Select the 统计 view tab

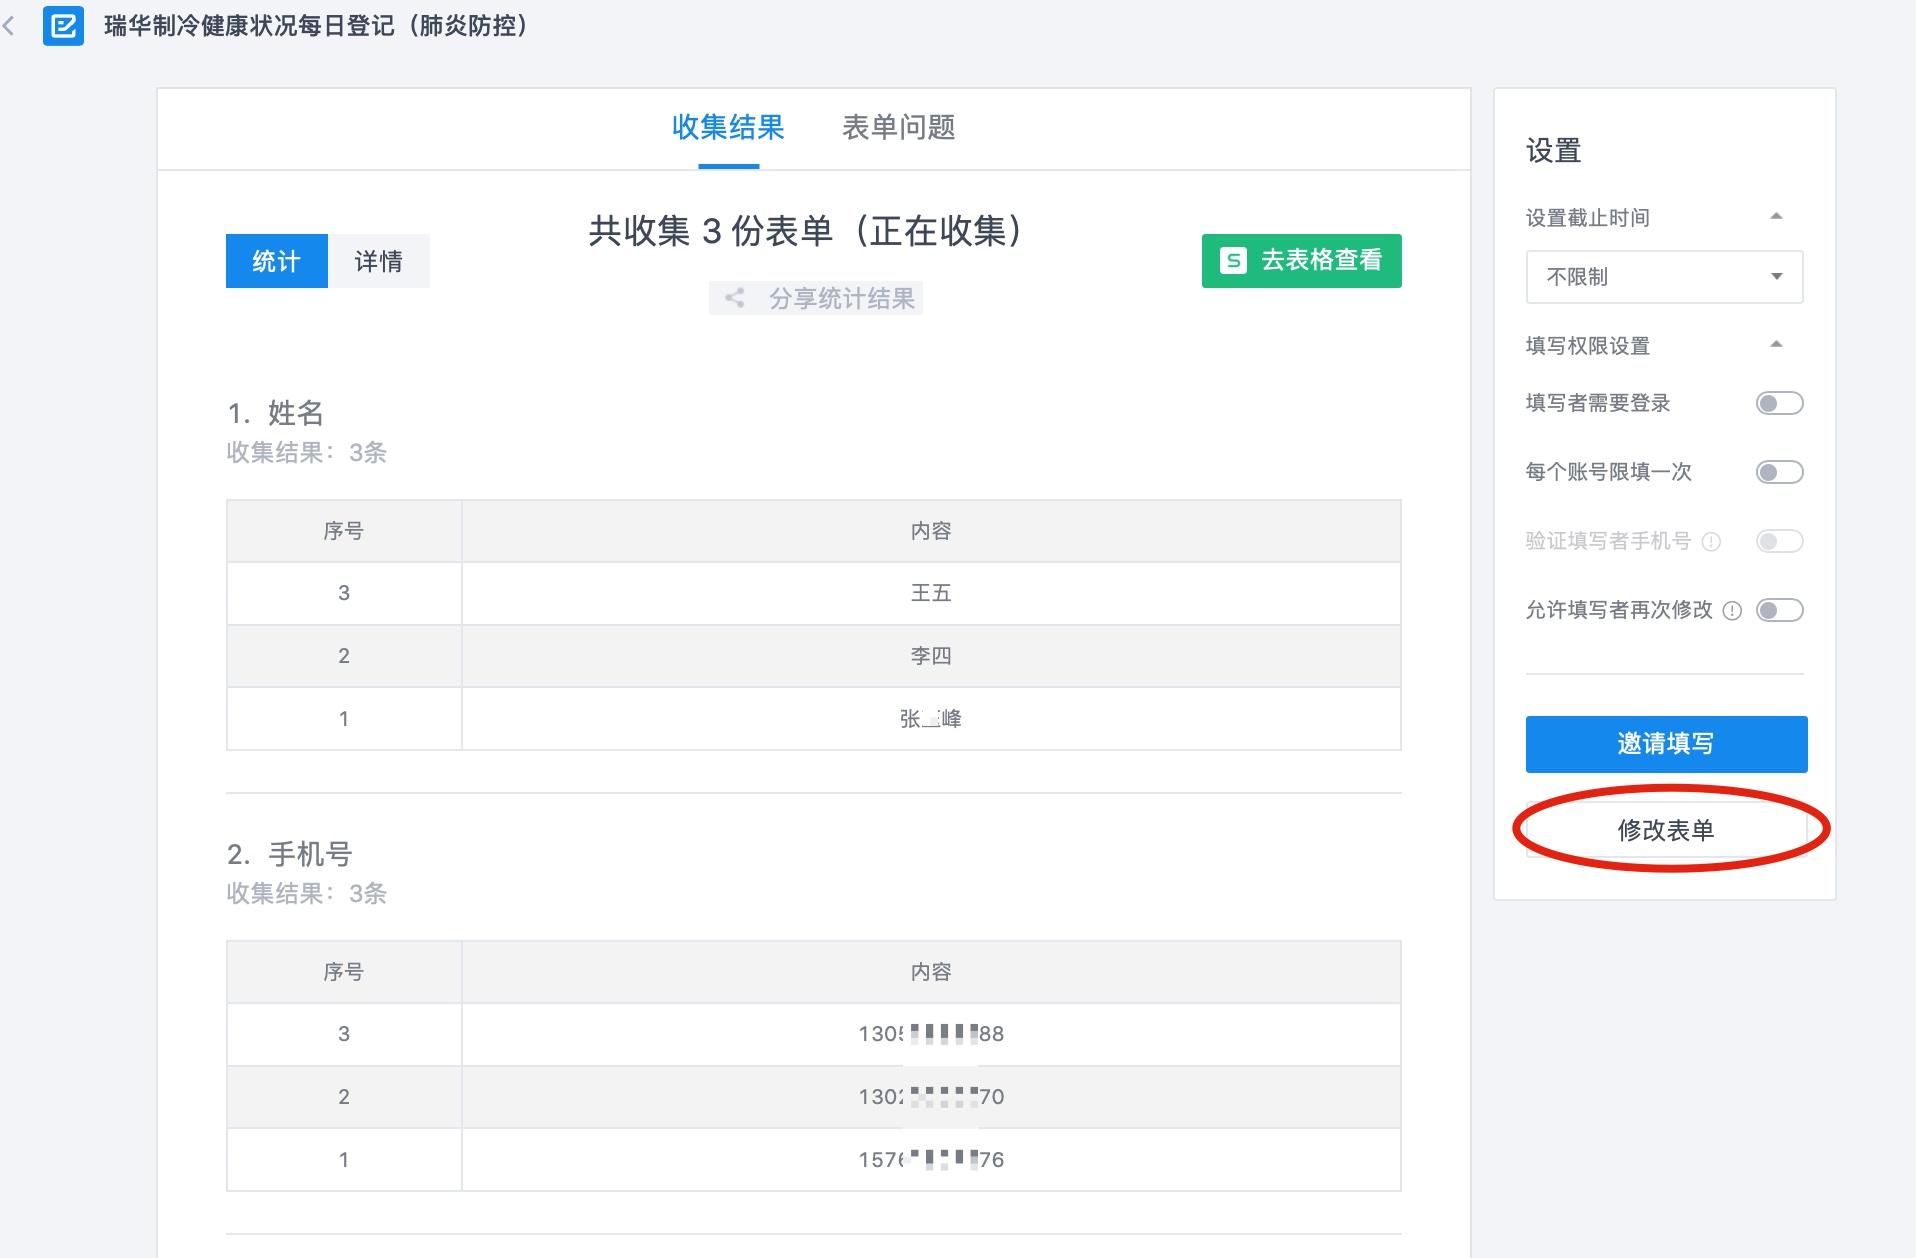[x=277, y=261]
